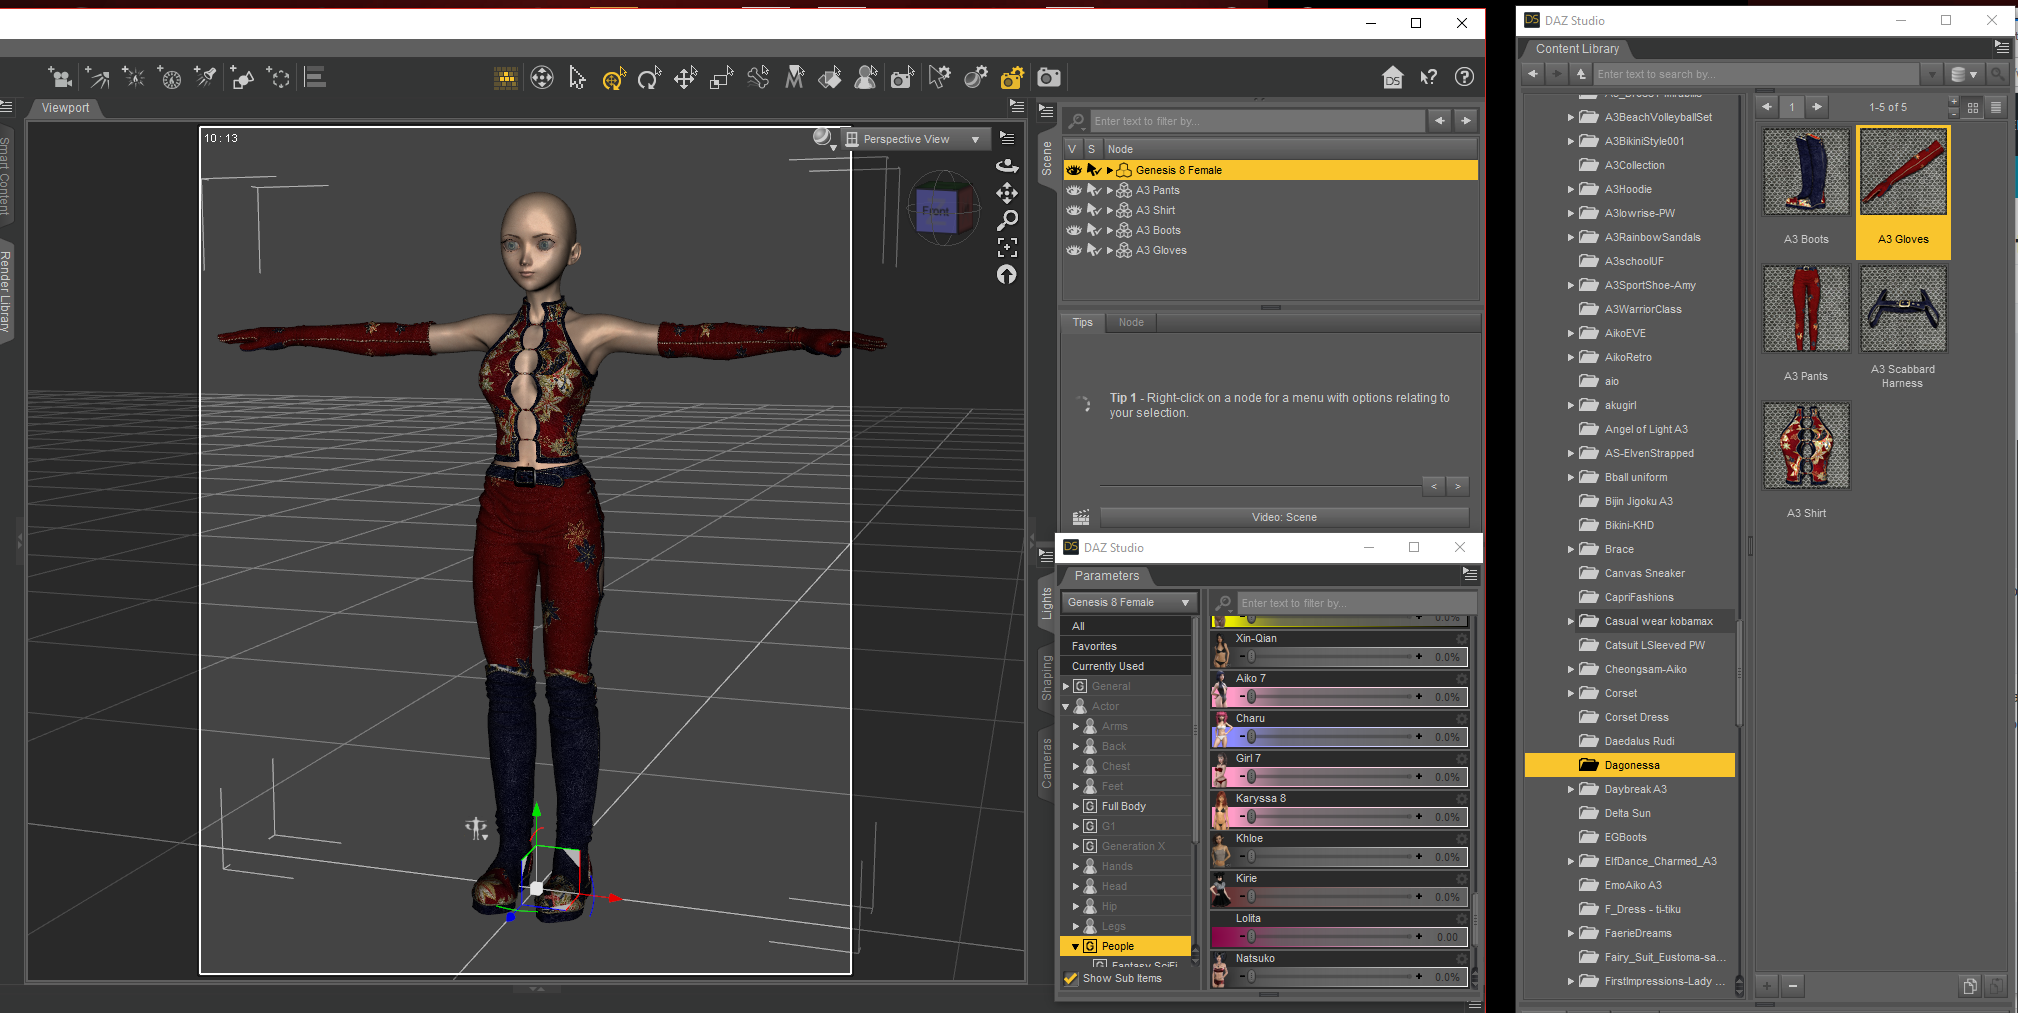Expand the Full Body property group
Image resolution: width=2018 pixels, height=1013 pixels.
(1075, 806)
